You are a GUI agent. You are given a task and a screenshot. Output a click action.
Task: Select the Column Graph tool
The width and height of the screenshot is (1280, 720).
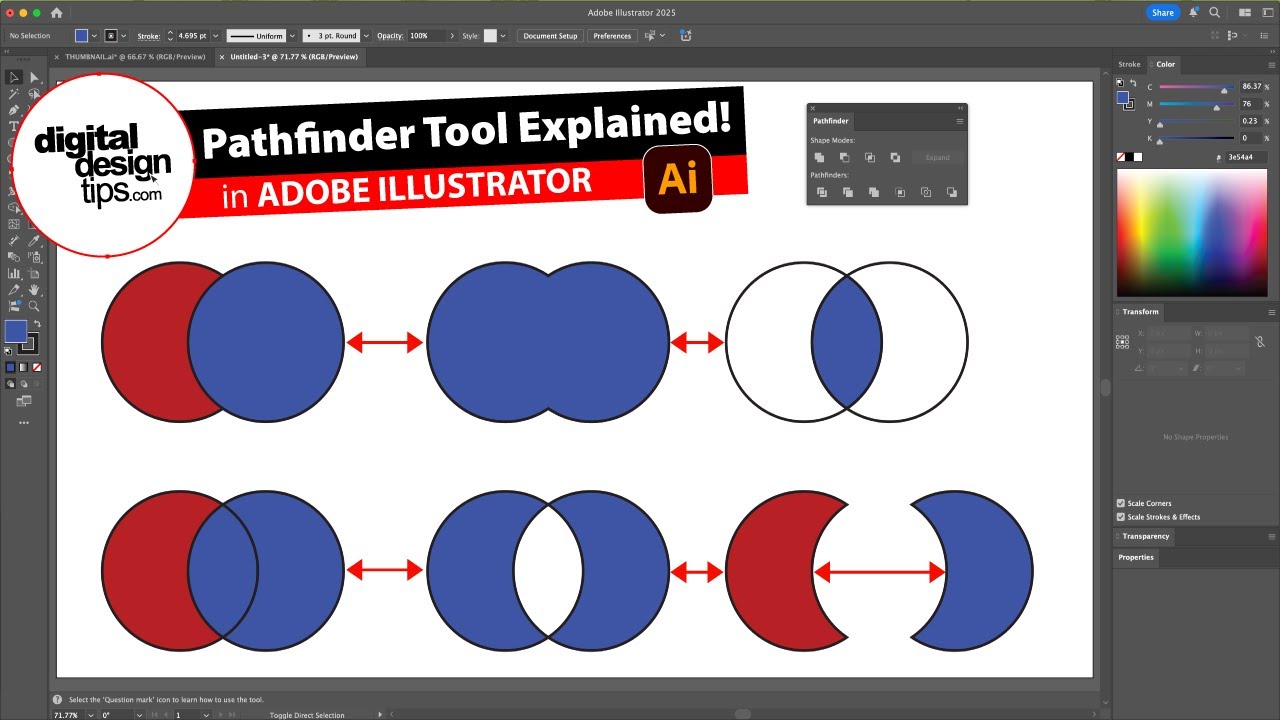pos(14,273)
